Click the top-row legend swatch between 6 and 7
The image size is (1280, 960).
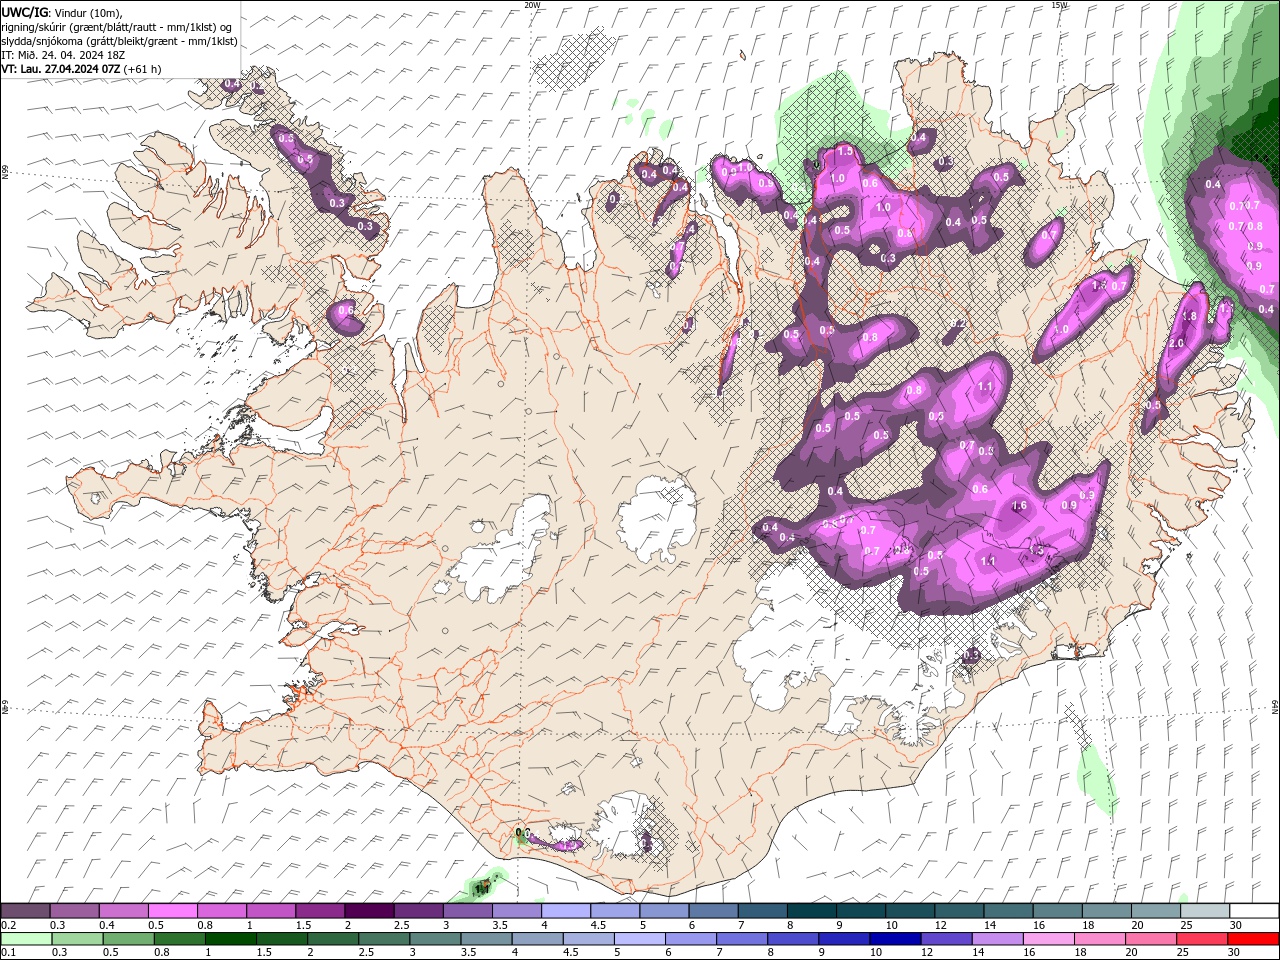tap(713, 911)
